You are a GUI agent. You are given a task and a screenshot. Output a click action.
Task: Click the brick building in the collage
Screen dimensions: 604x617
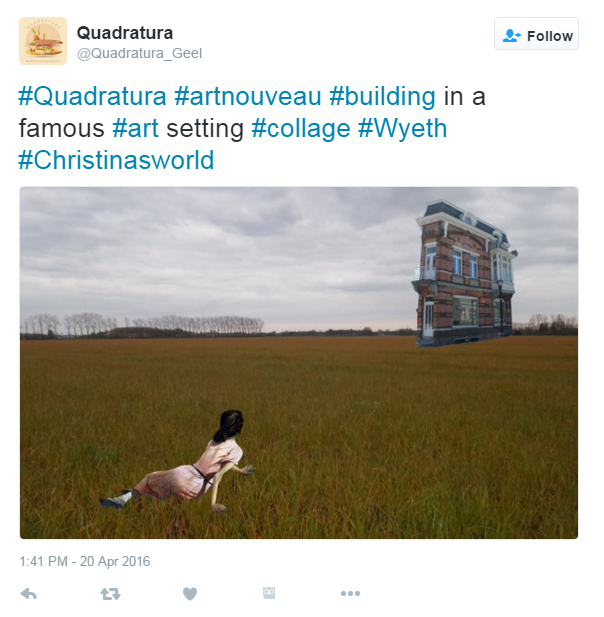(x=464, y=274)
